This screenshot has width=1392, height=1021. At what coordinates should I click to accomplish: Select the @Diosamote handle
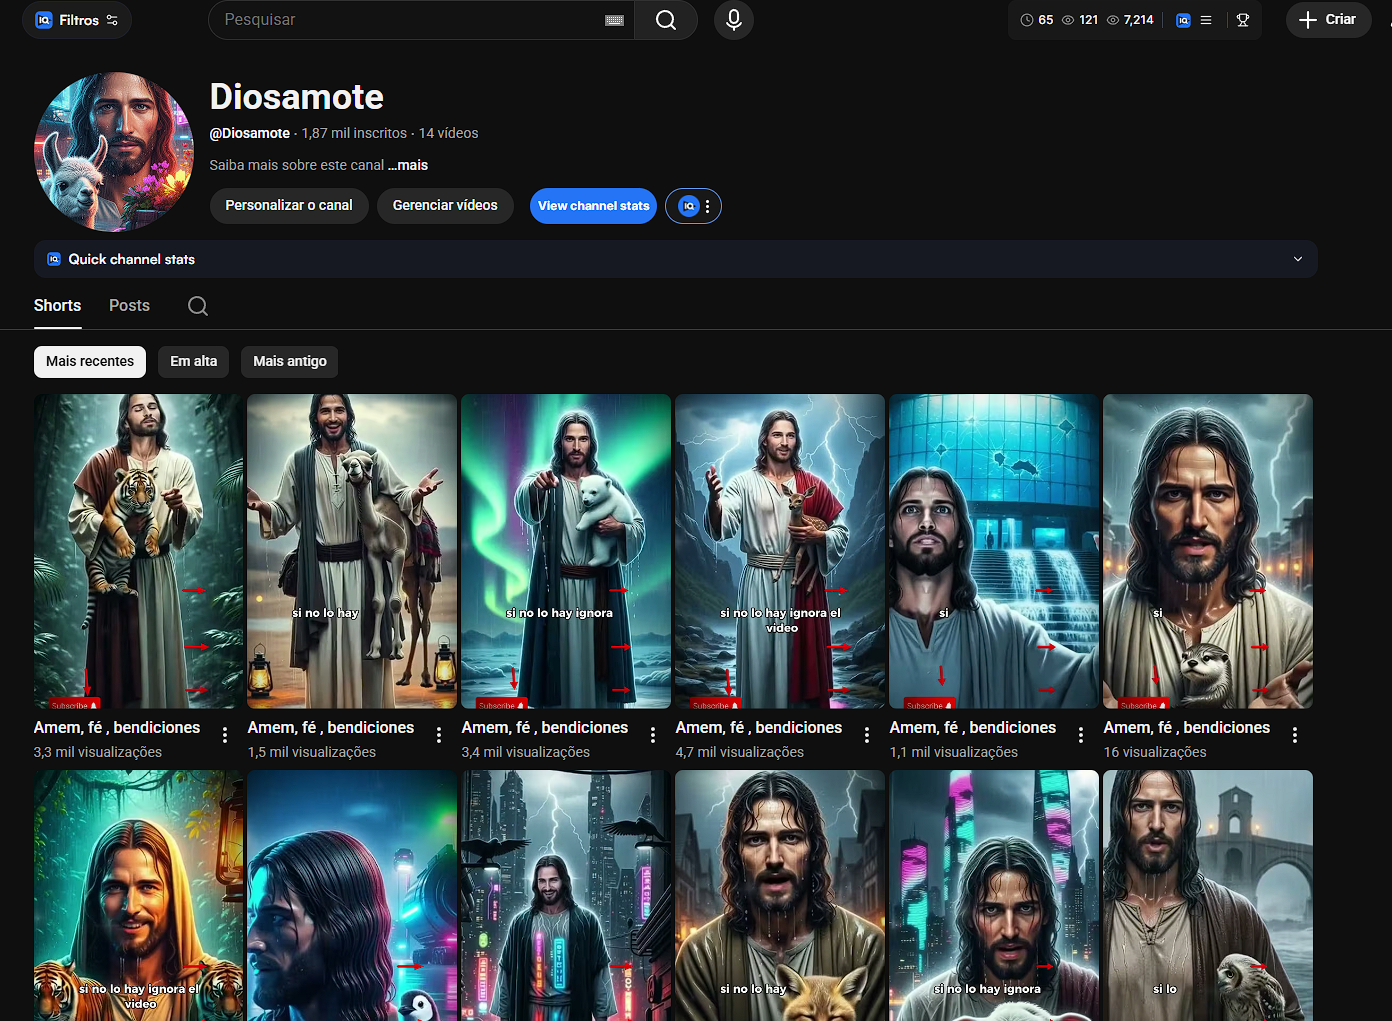(x=250, y=133)
